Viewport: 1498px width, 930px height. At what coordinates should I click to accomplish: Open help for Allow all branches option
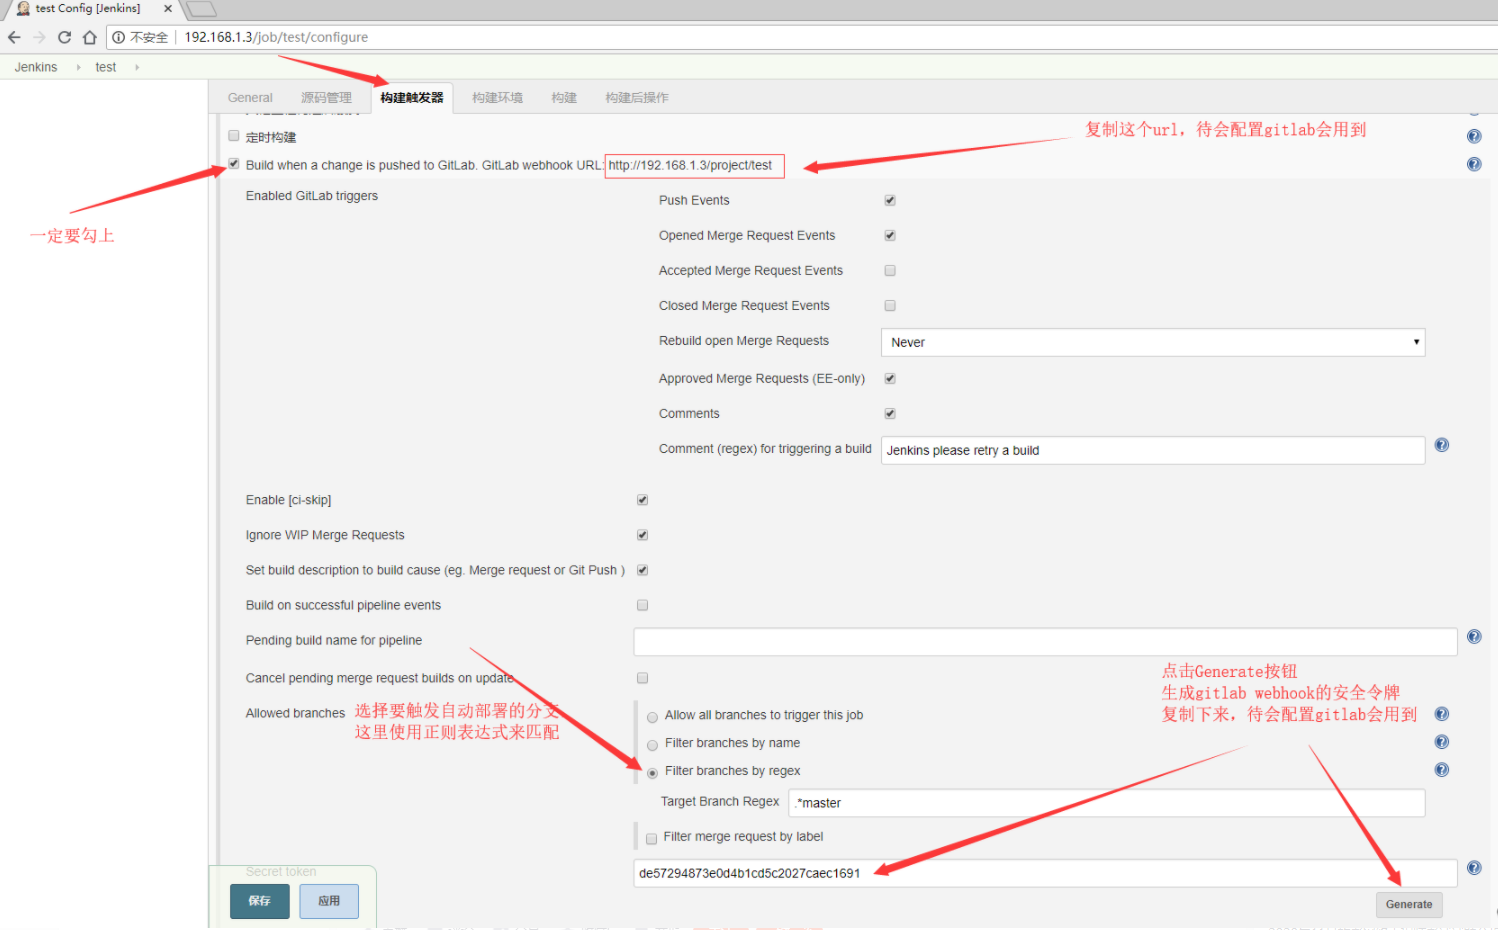click(1442, 714)
